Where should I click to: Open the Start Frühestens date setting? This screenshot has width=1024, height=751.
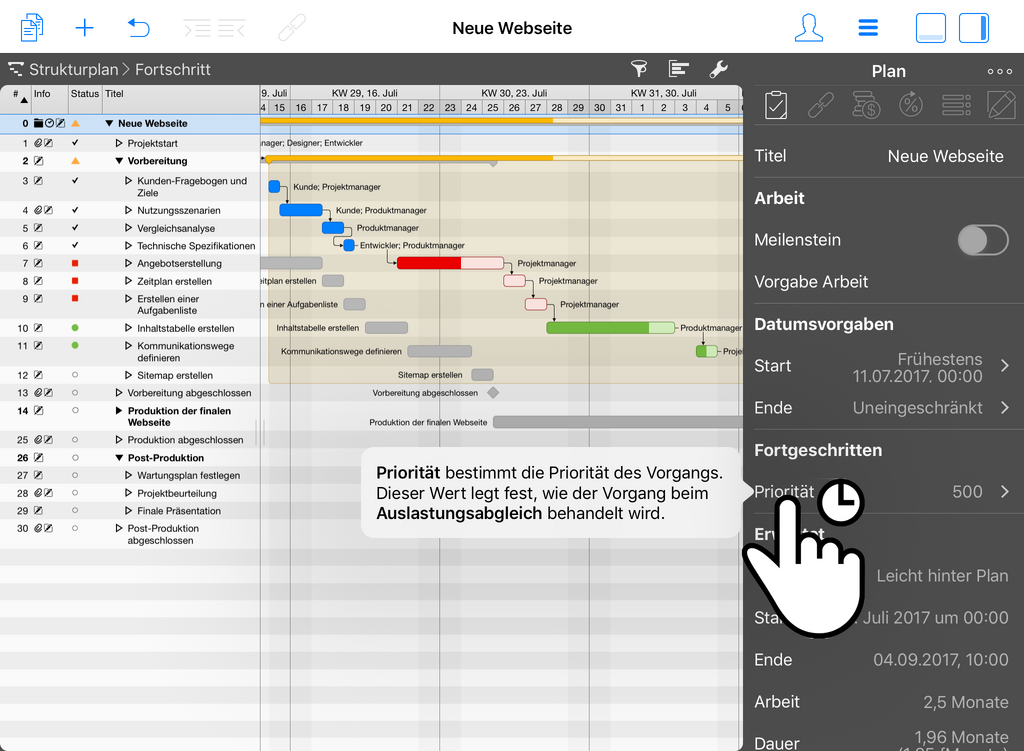pyautogui.click(x=1004, y=366)
